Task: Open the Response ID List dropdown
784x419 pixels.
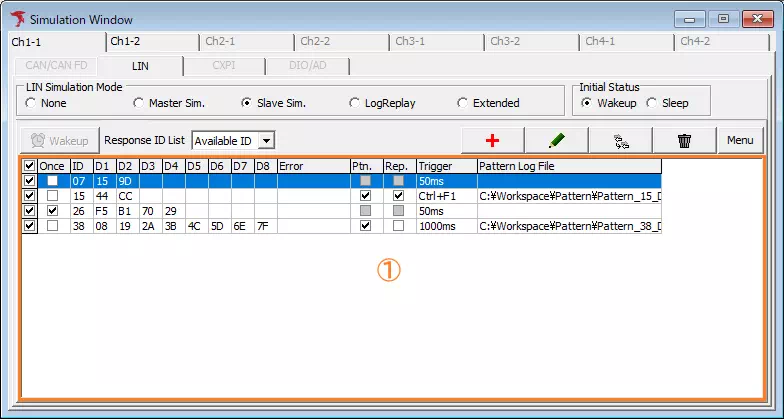Action: (266, 141)
